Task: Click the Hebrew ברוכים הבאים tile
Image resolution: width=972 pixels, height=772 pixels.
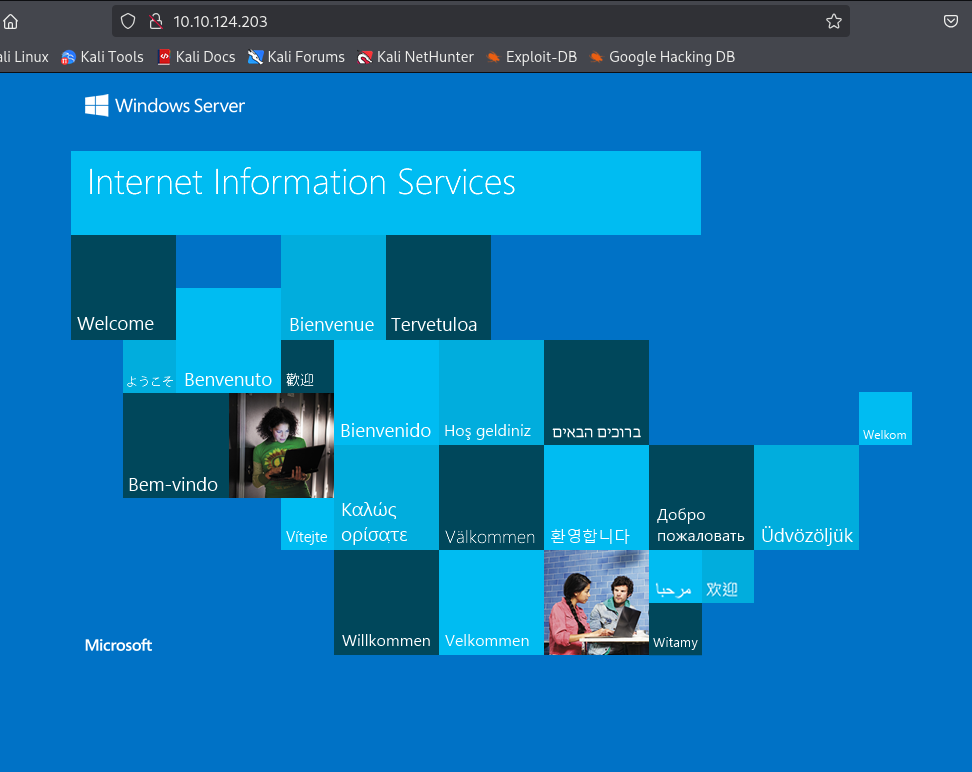Action: coord(596,393)
